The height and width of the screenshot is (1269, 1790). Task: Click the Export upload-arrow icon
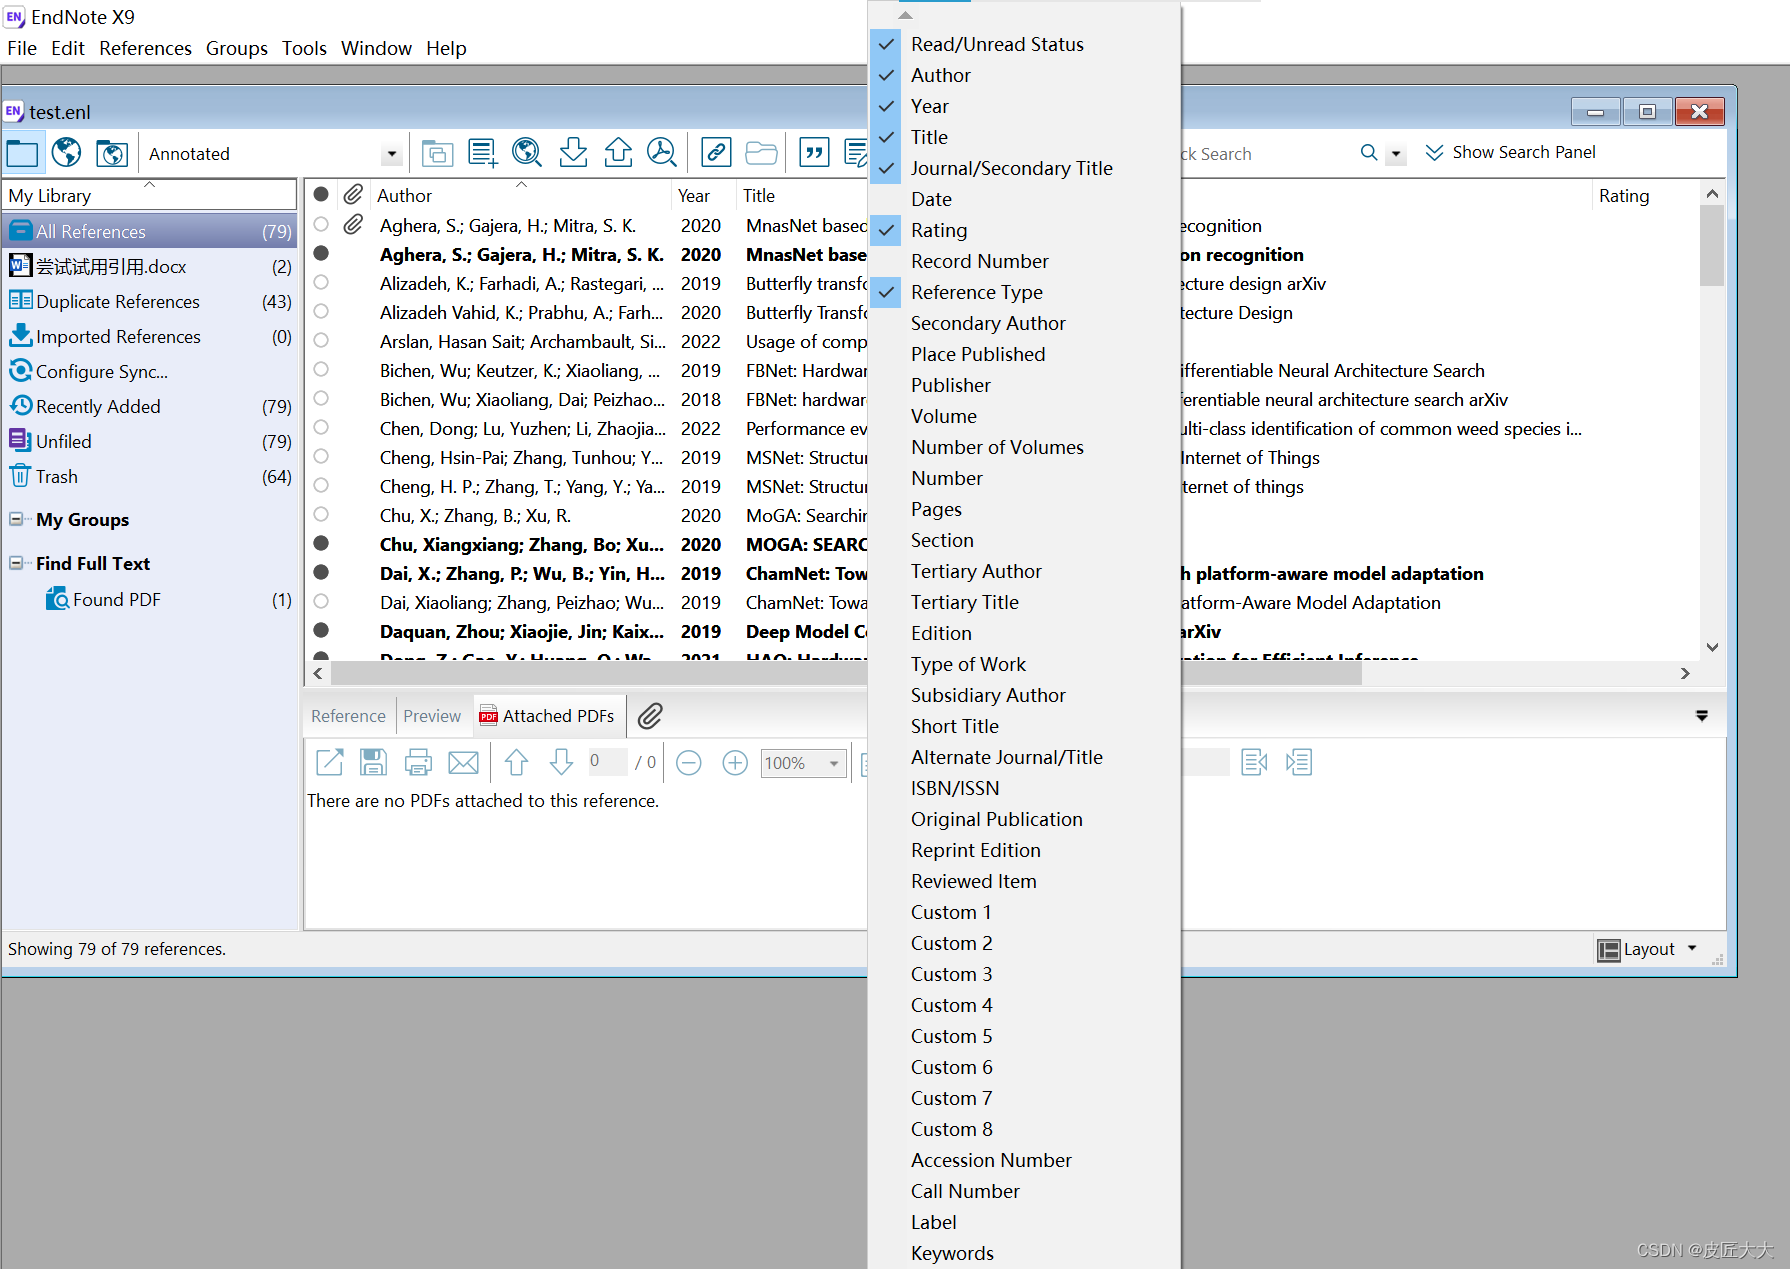coord(618,152)
